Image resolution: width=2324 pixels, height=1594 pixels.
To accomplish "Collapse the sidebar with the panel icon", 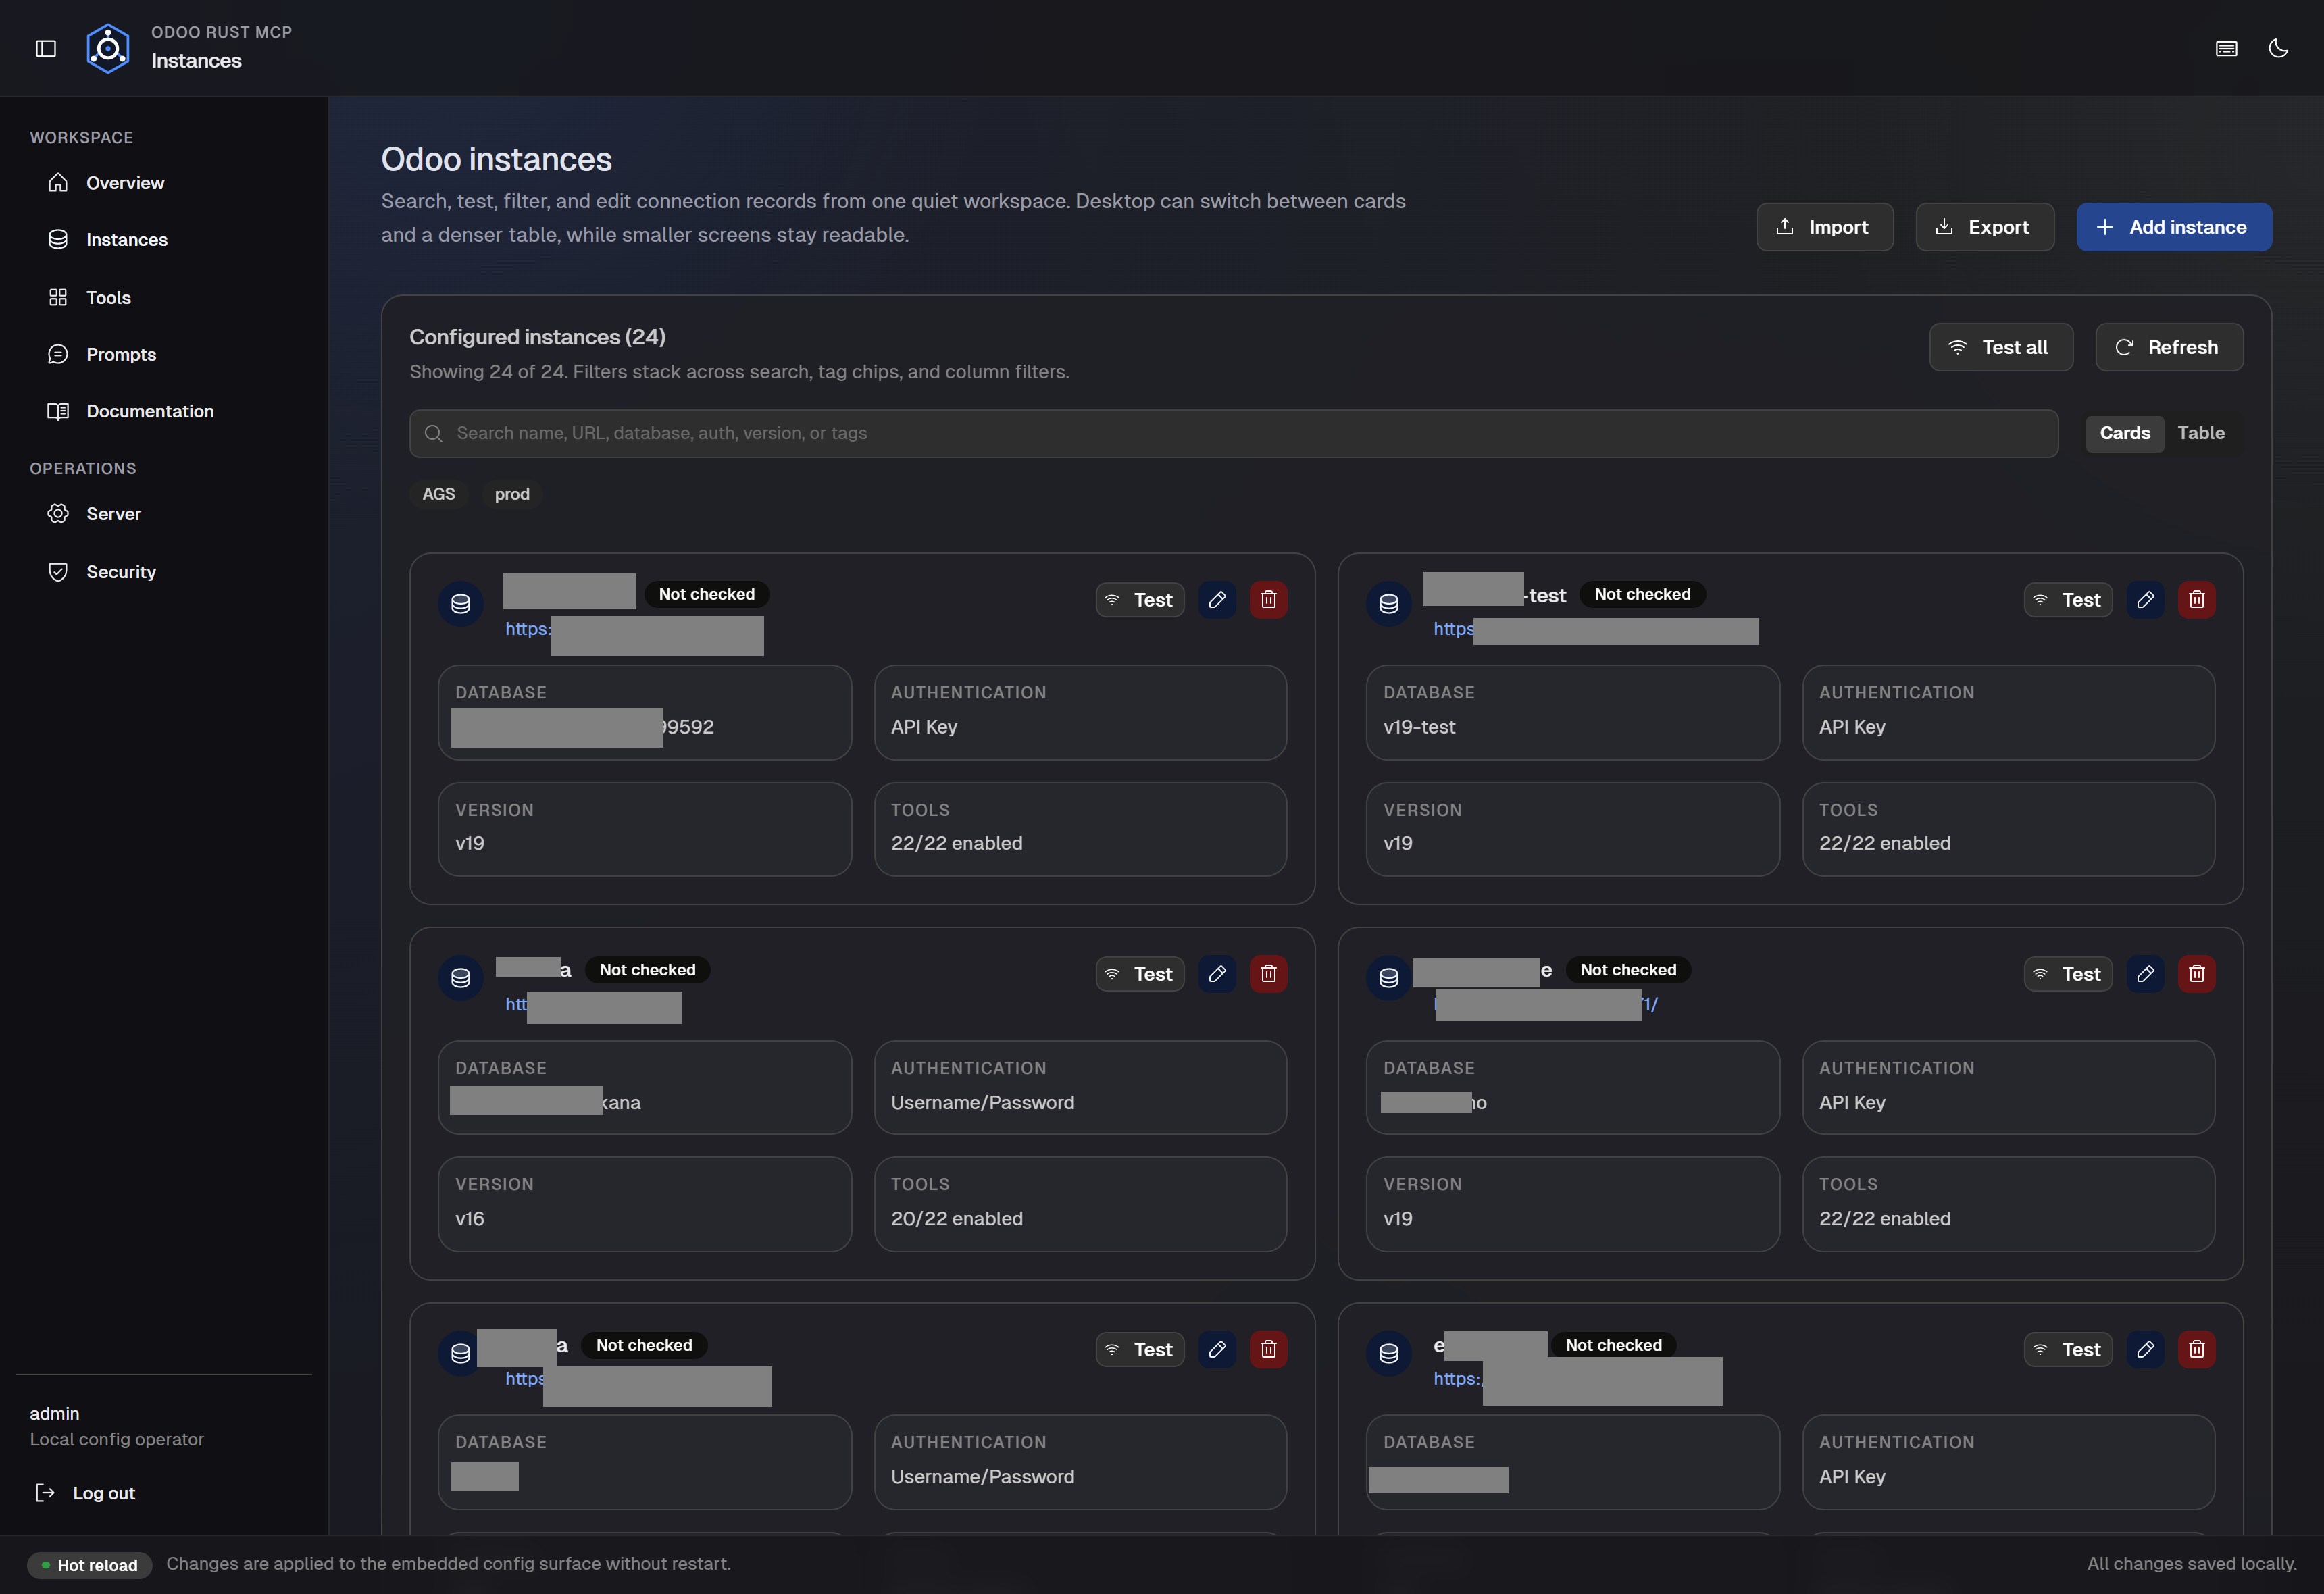I will (46, 48).
